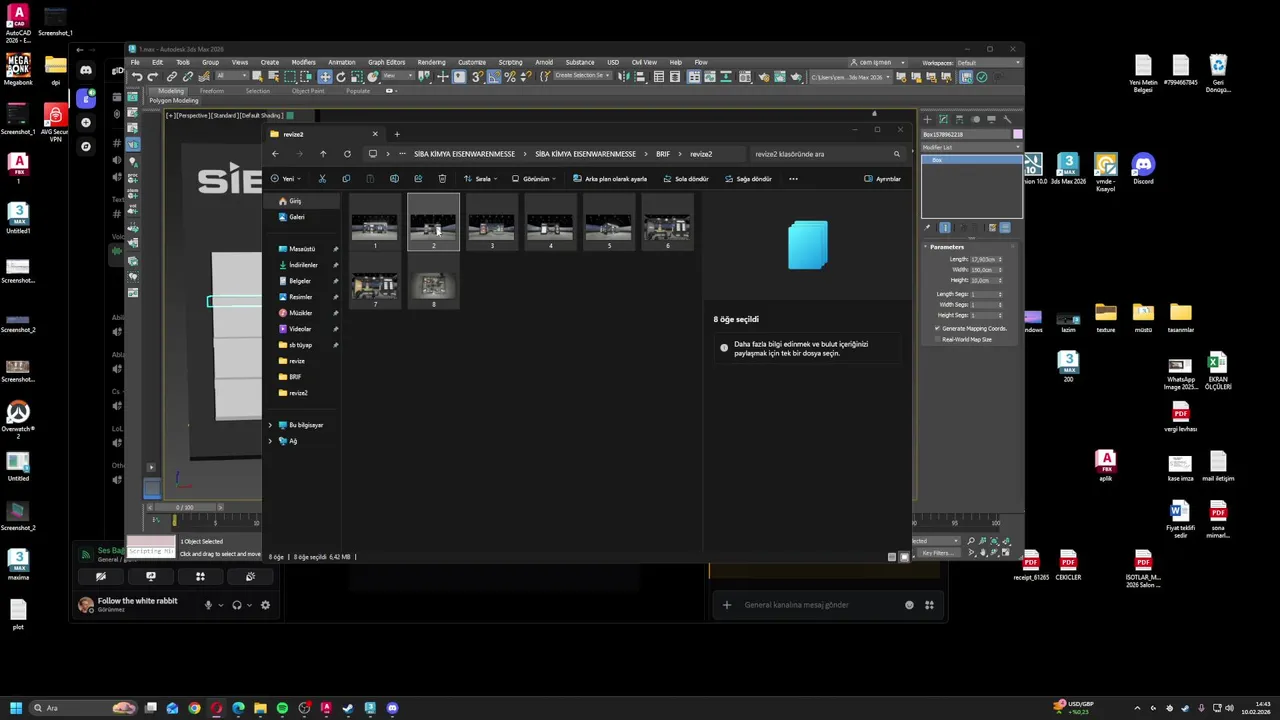This screenshot has height=720, width=1280.
Task: Open the Create tab in command panel
Action: tap(927, 119)
